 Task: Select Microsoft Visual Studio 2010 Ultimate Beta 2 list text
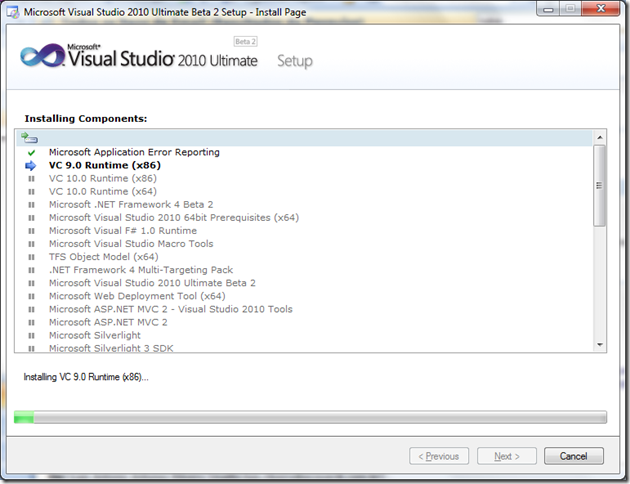[x=152, y=283]
